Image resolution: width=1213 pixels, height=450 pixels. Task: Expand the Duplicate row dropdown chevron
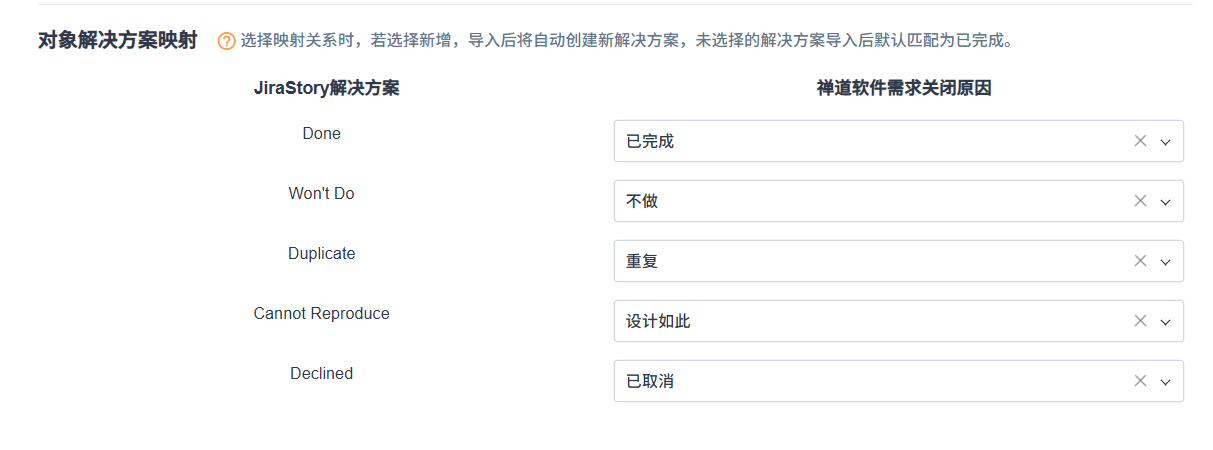coord(1165,262)
